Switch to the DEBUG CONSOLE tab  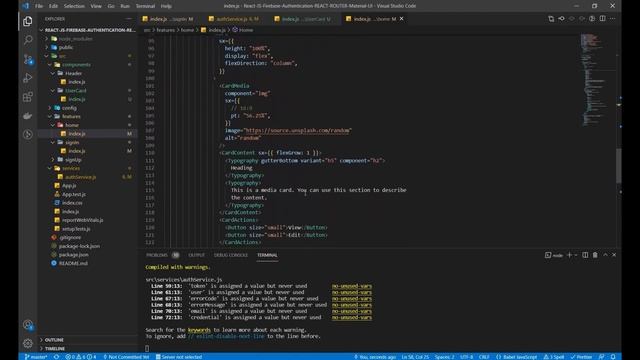[231, 255]
